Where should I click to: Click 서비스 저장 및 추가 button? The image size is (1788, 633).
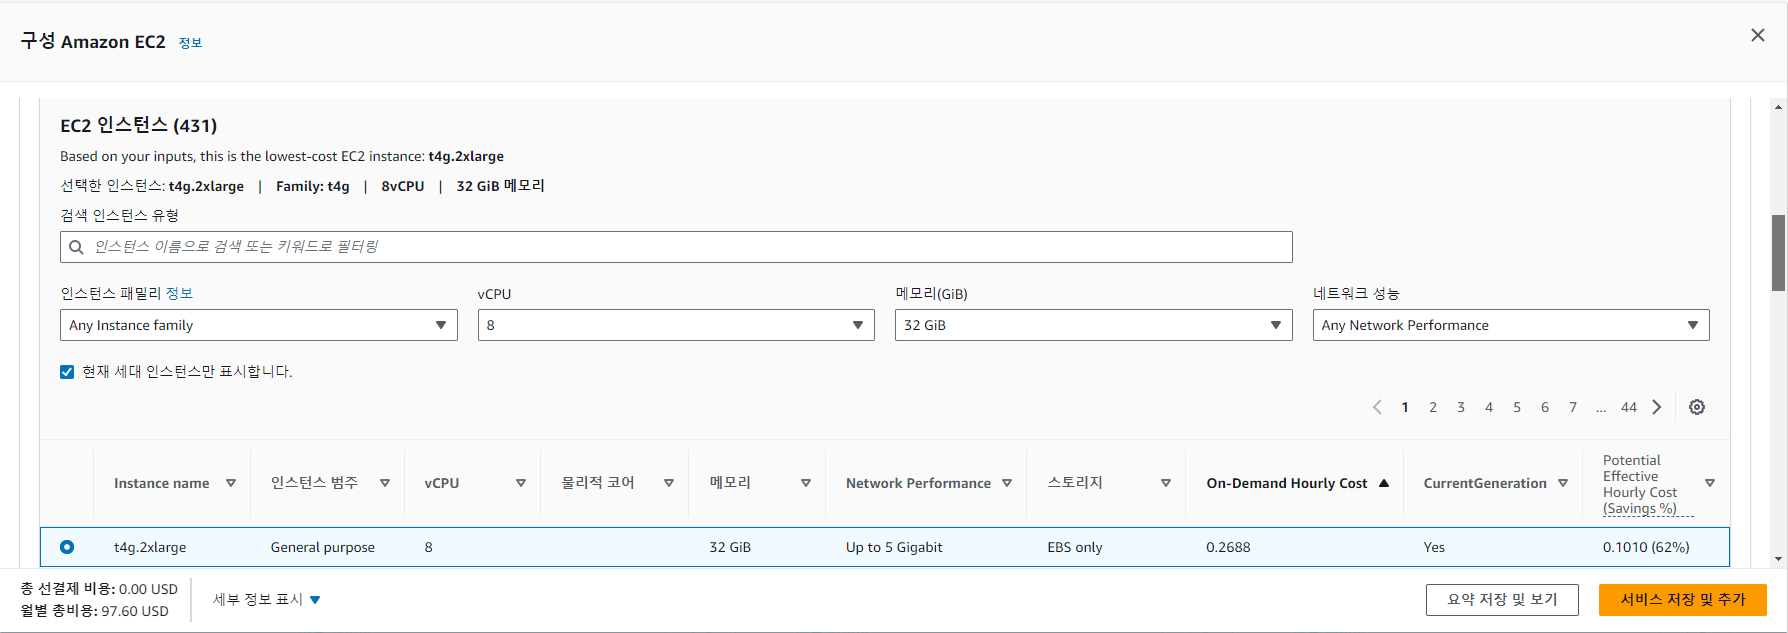(1683, 600)
